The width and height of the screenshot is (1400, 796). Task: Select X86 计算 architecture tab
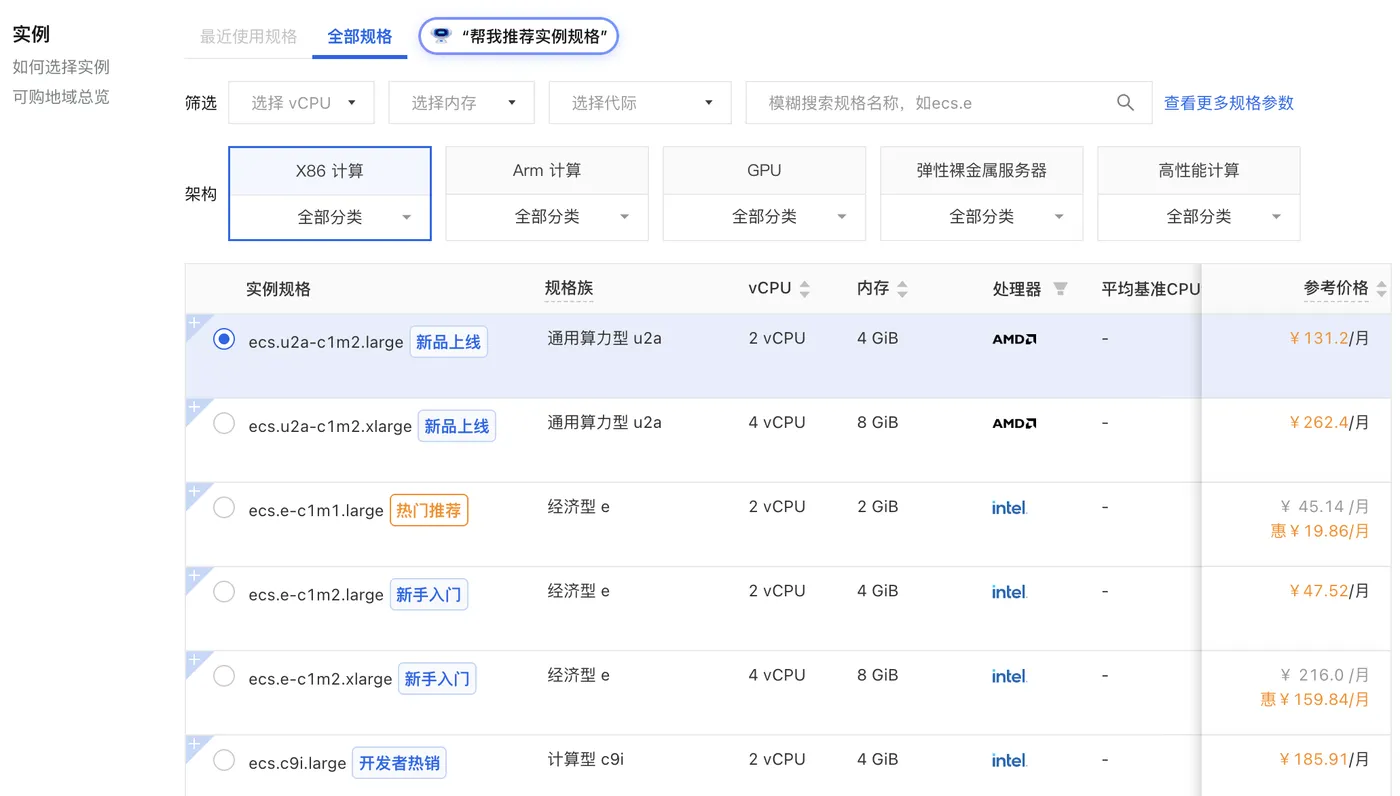tap(330, 171)
